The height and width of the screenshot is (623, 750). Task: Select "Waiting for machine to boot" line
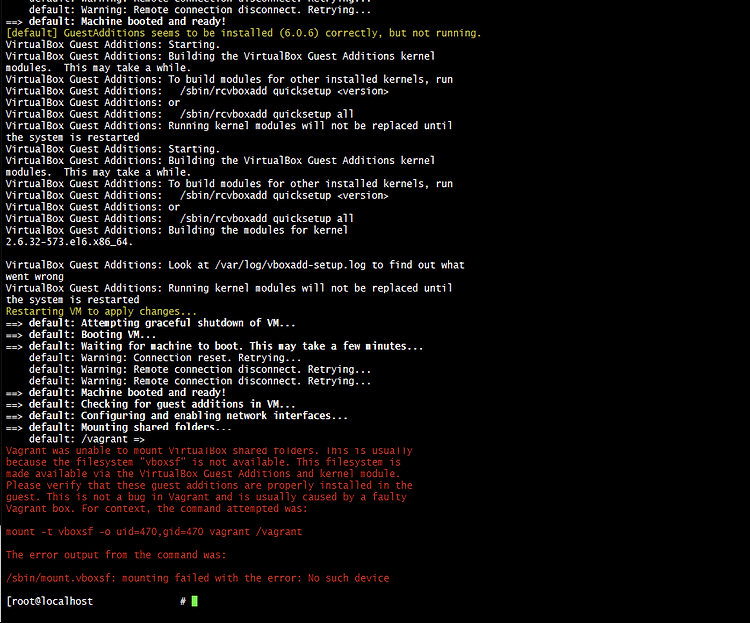[214, 346]
